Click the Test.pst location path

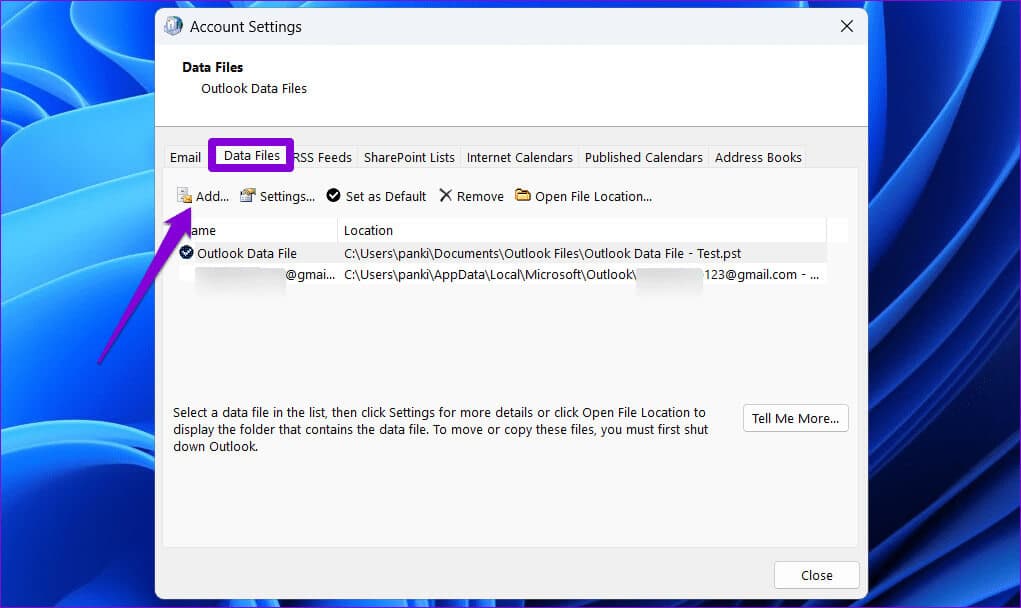click(542, 253)
